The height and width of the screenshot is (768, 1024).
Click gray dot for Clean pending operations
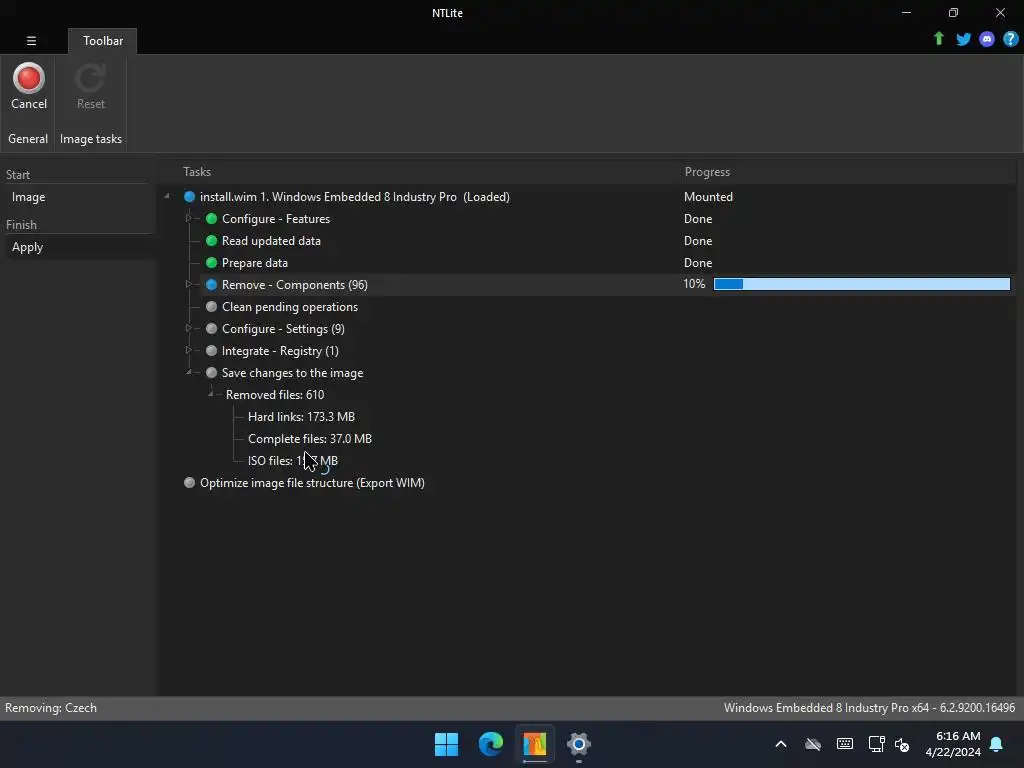coord(212,307)
